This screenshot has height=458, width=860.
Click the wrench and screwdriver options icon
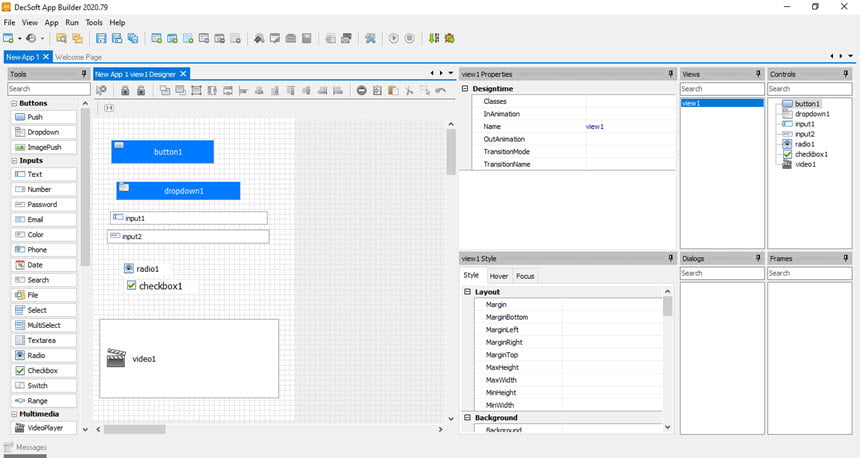pos(370,38)
